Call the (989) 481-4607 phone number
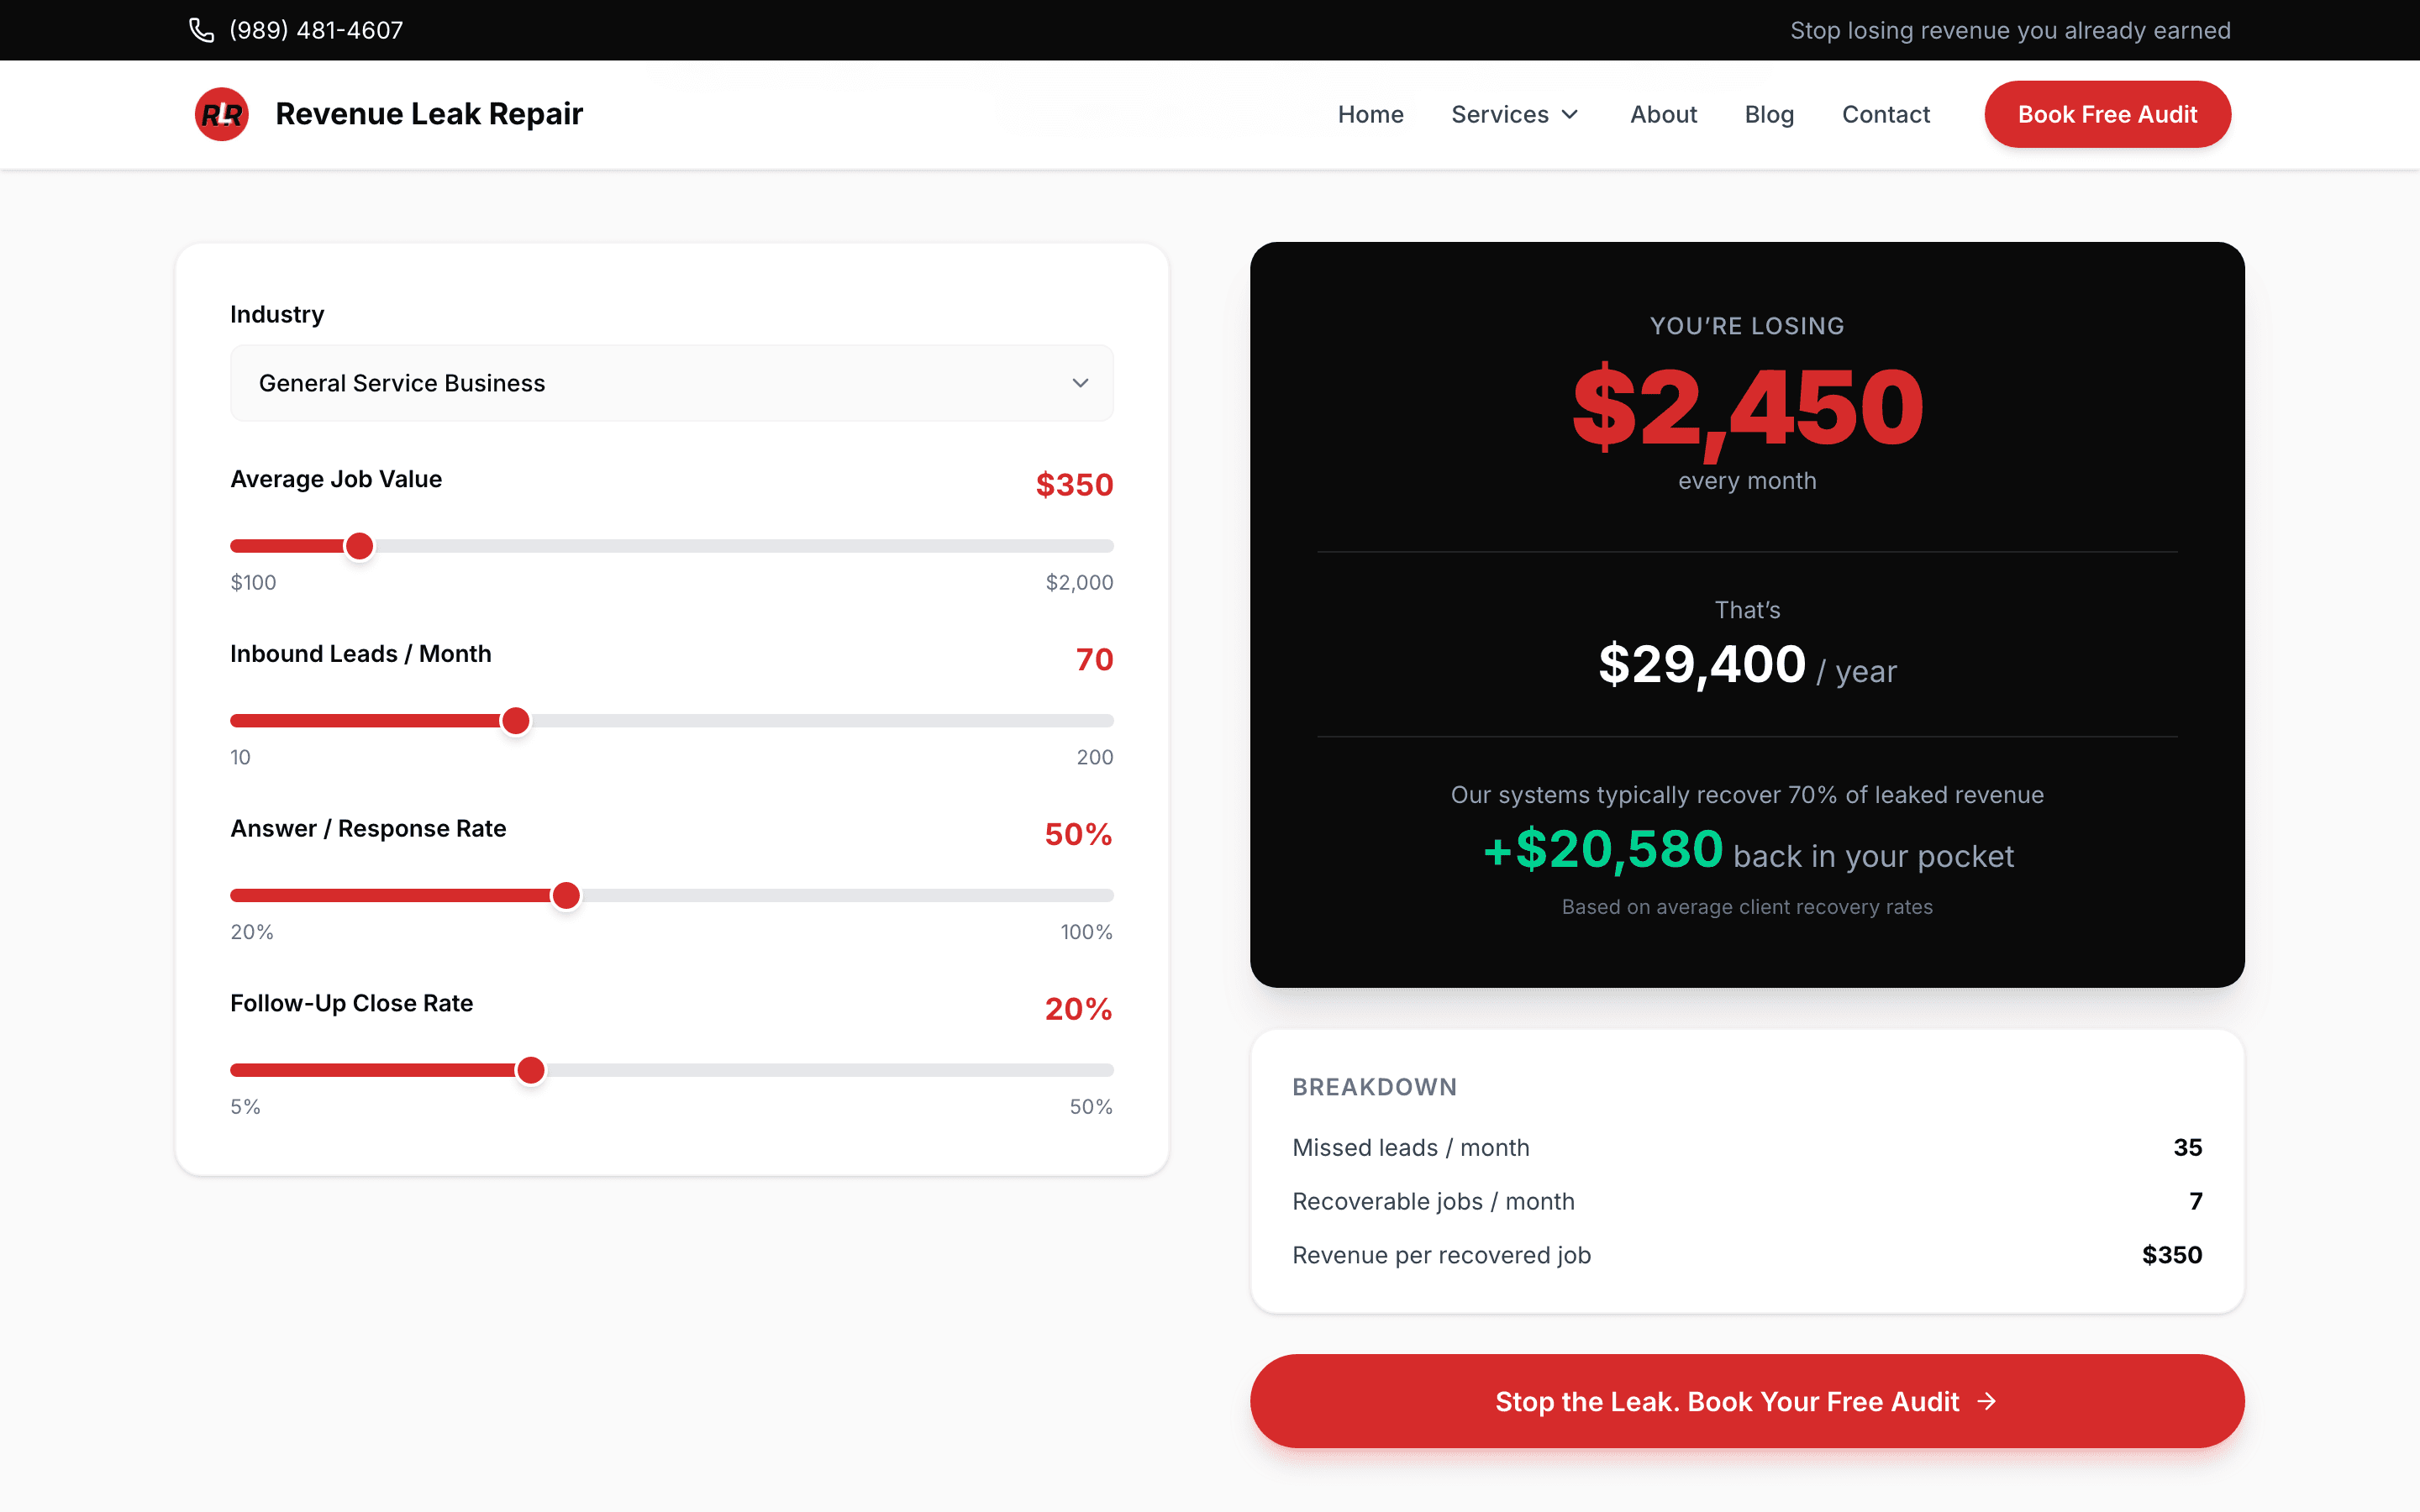The height and width of the screenshot is (1512, 2420). pyautogui.click(x=315, y=30)
